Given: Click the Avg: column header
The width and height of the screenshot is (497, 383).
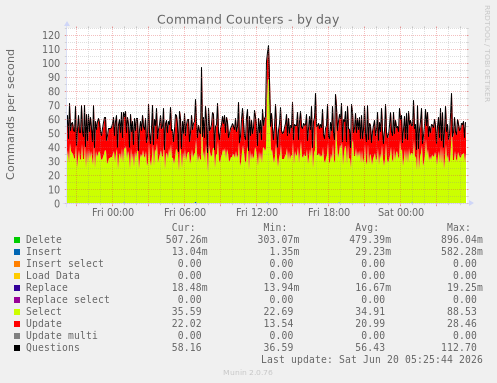Looking at the screenshot, I should pyautogui.click(x=367, y=227).
